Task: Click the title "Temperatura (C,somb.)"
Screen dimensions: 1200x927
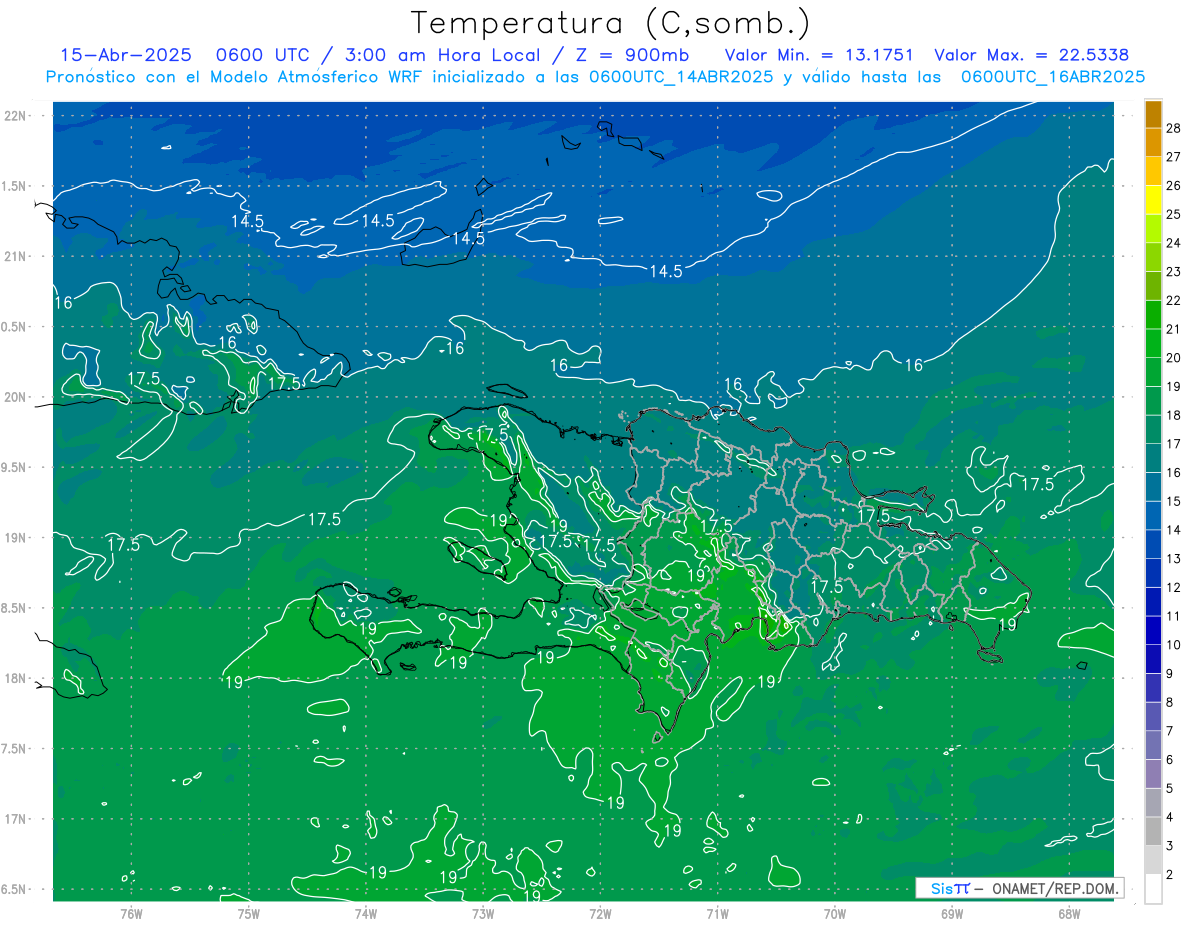Action: pyautogui.click(x=611, y=23)
